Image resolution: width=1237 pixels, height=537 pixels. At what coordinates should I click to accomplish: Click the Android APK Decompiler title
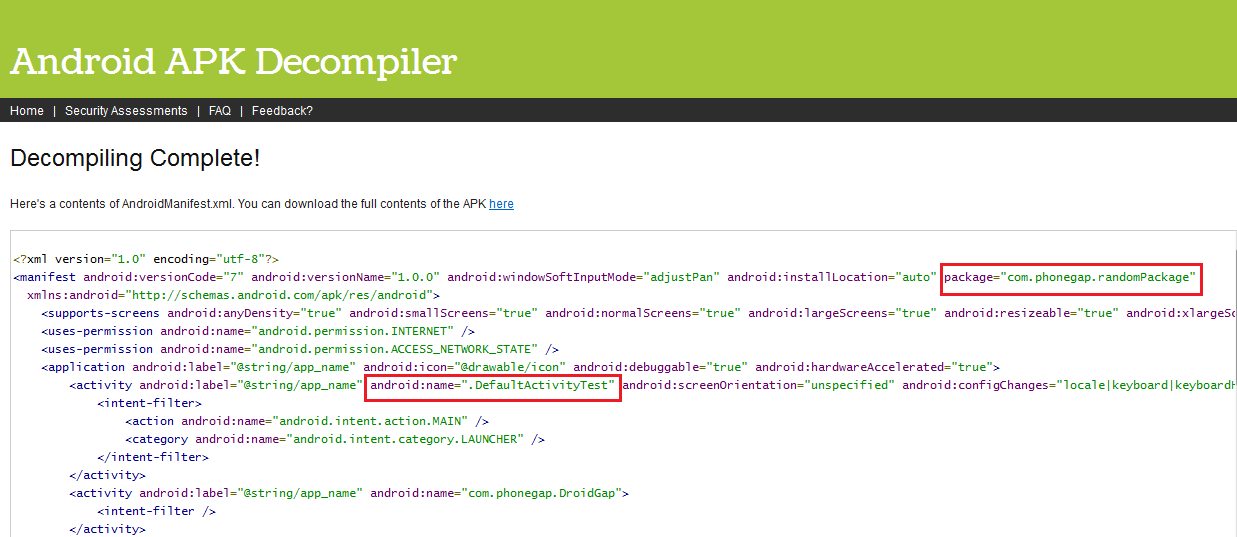point(233,62)
